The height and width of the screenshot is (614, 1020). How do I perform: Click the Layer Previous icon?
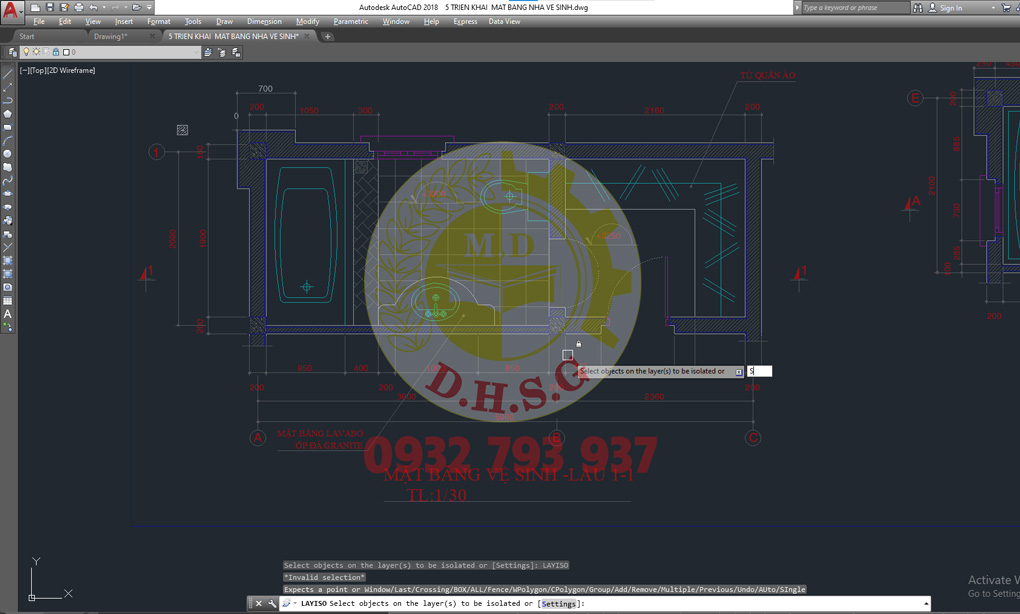coord(222,52)
